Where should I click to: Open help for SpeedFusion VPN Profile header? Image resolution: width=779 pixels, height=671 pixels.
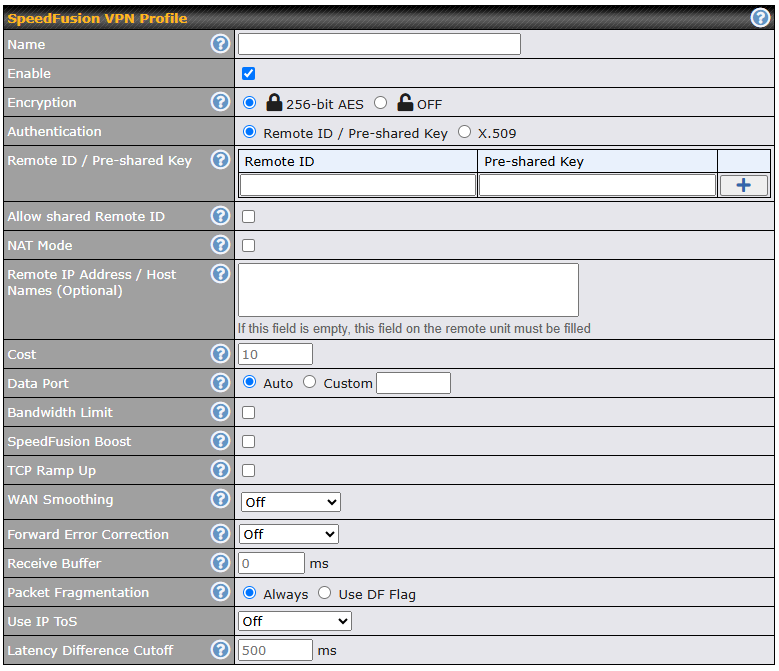point(760,18)
